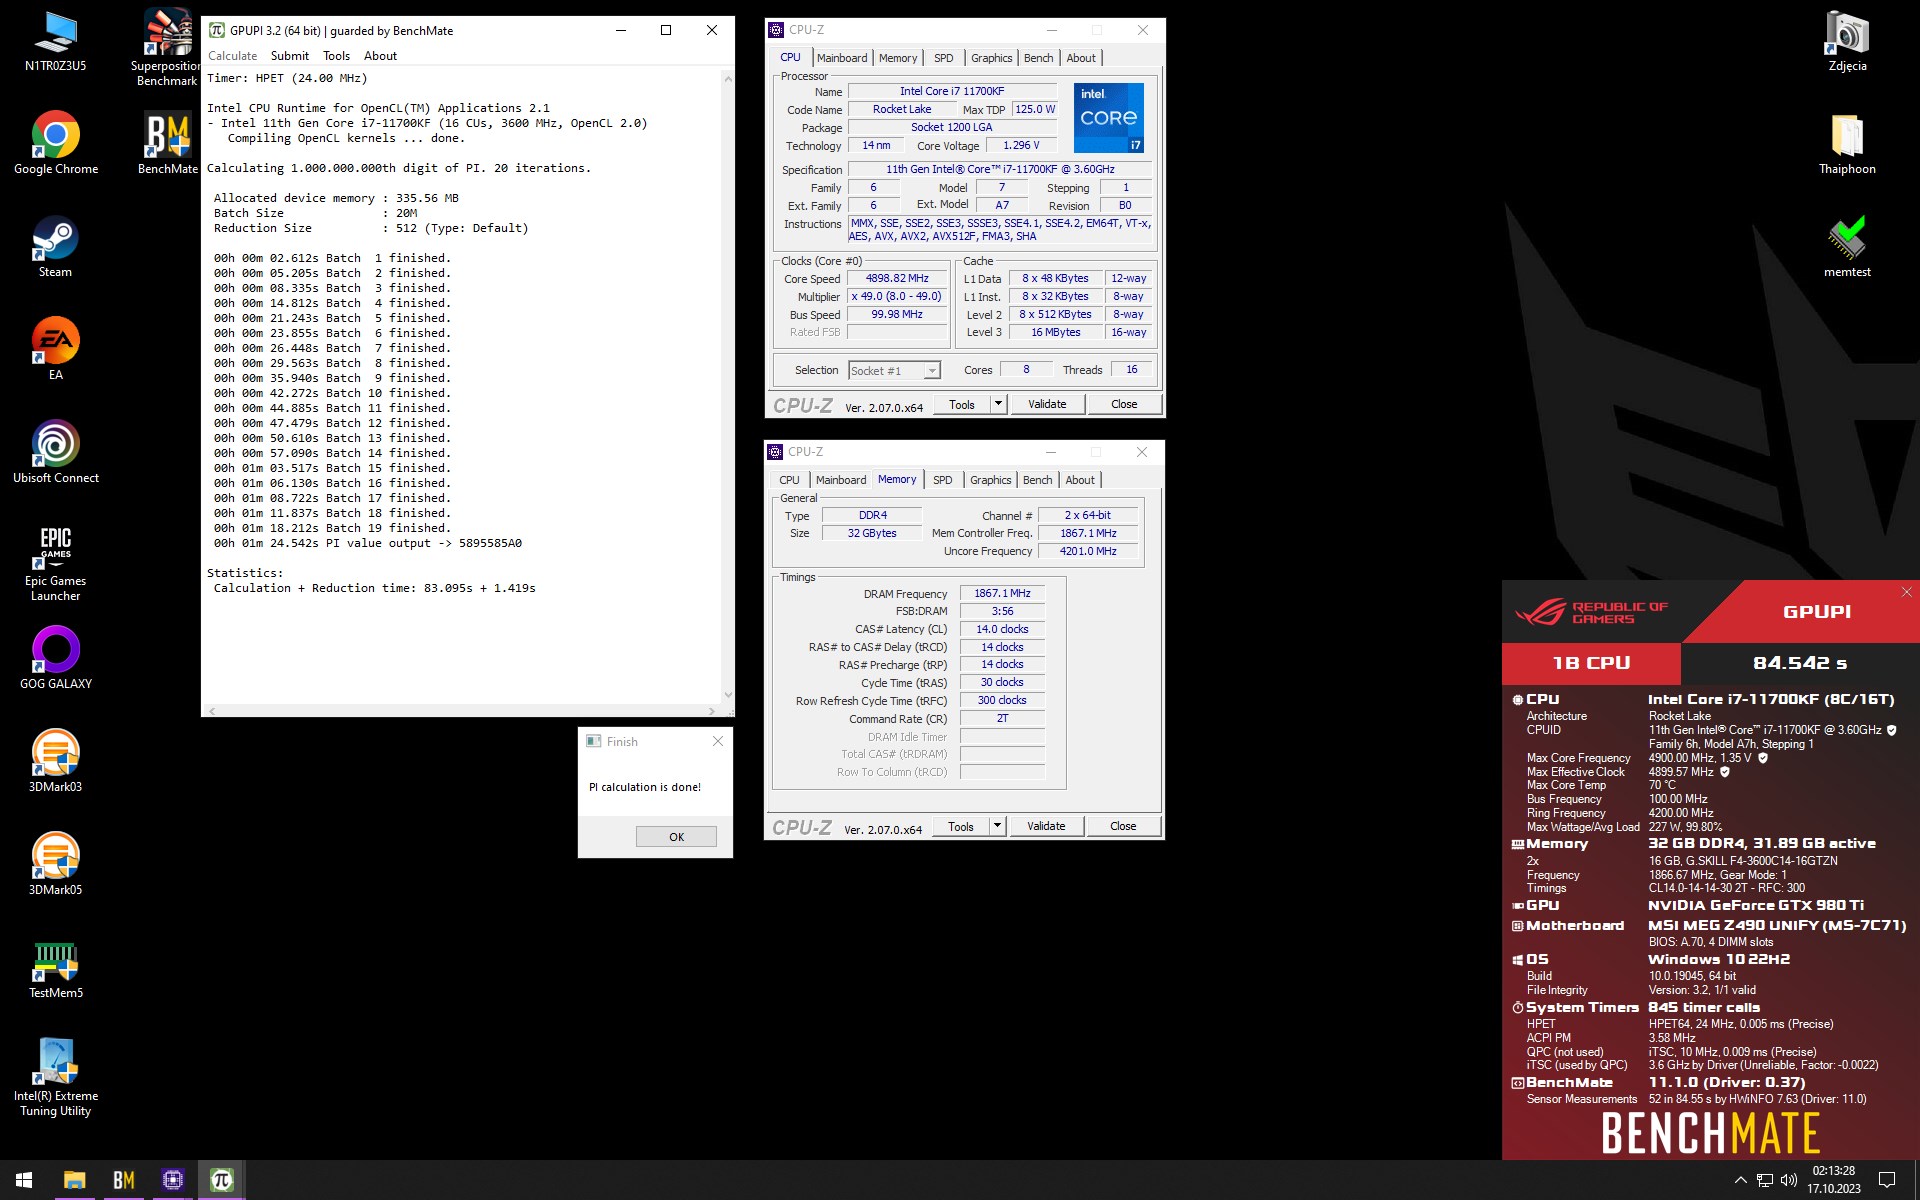Screen dimensions: 1920x1200
Task: Close the Finish dialog with X
Action: pyautogui.click(x=717, y=741)
